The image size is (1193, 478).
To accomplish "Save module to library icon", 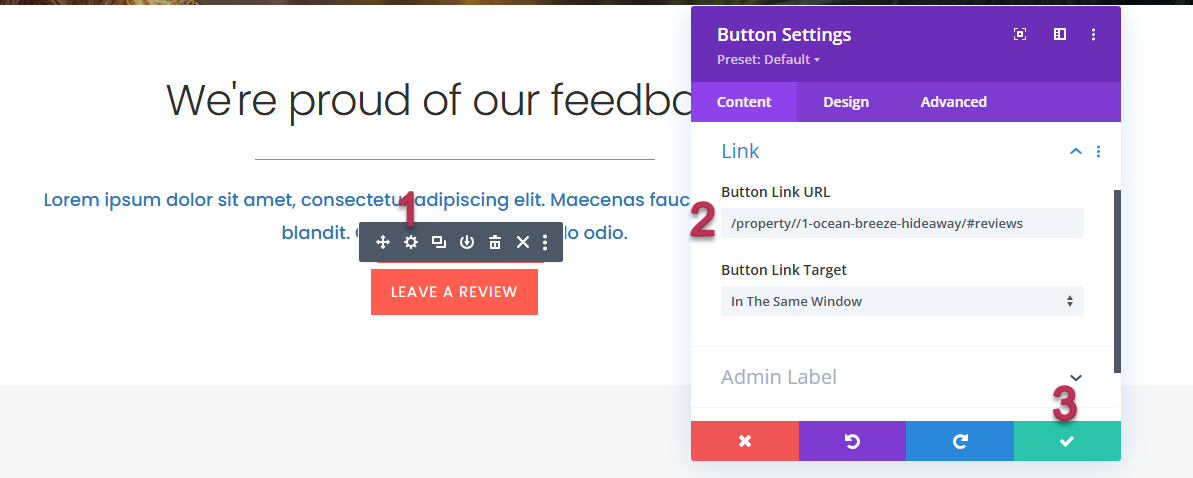I will pos(466,242).
